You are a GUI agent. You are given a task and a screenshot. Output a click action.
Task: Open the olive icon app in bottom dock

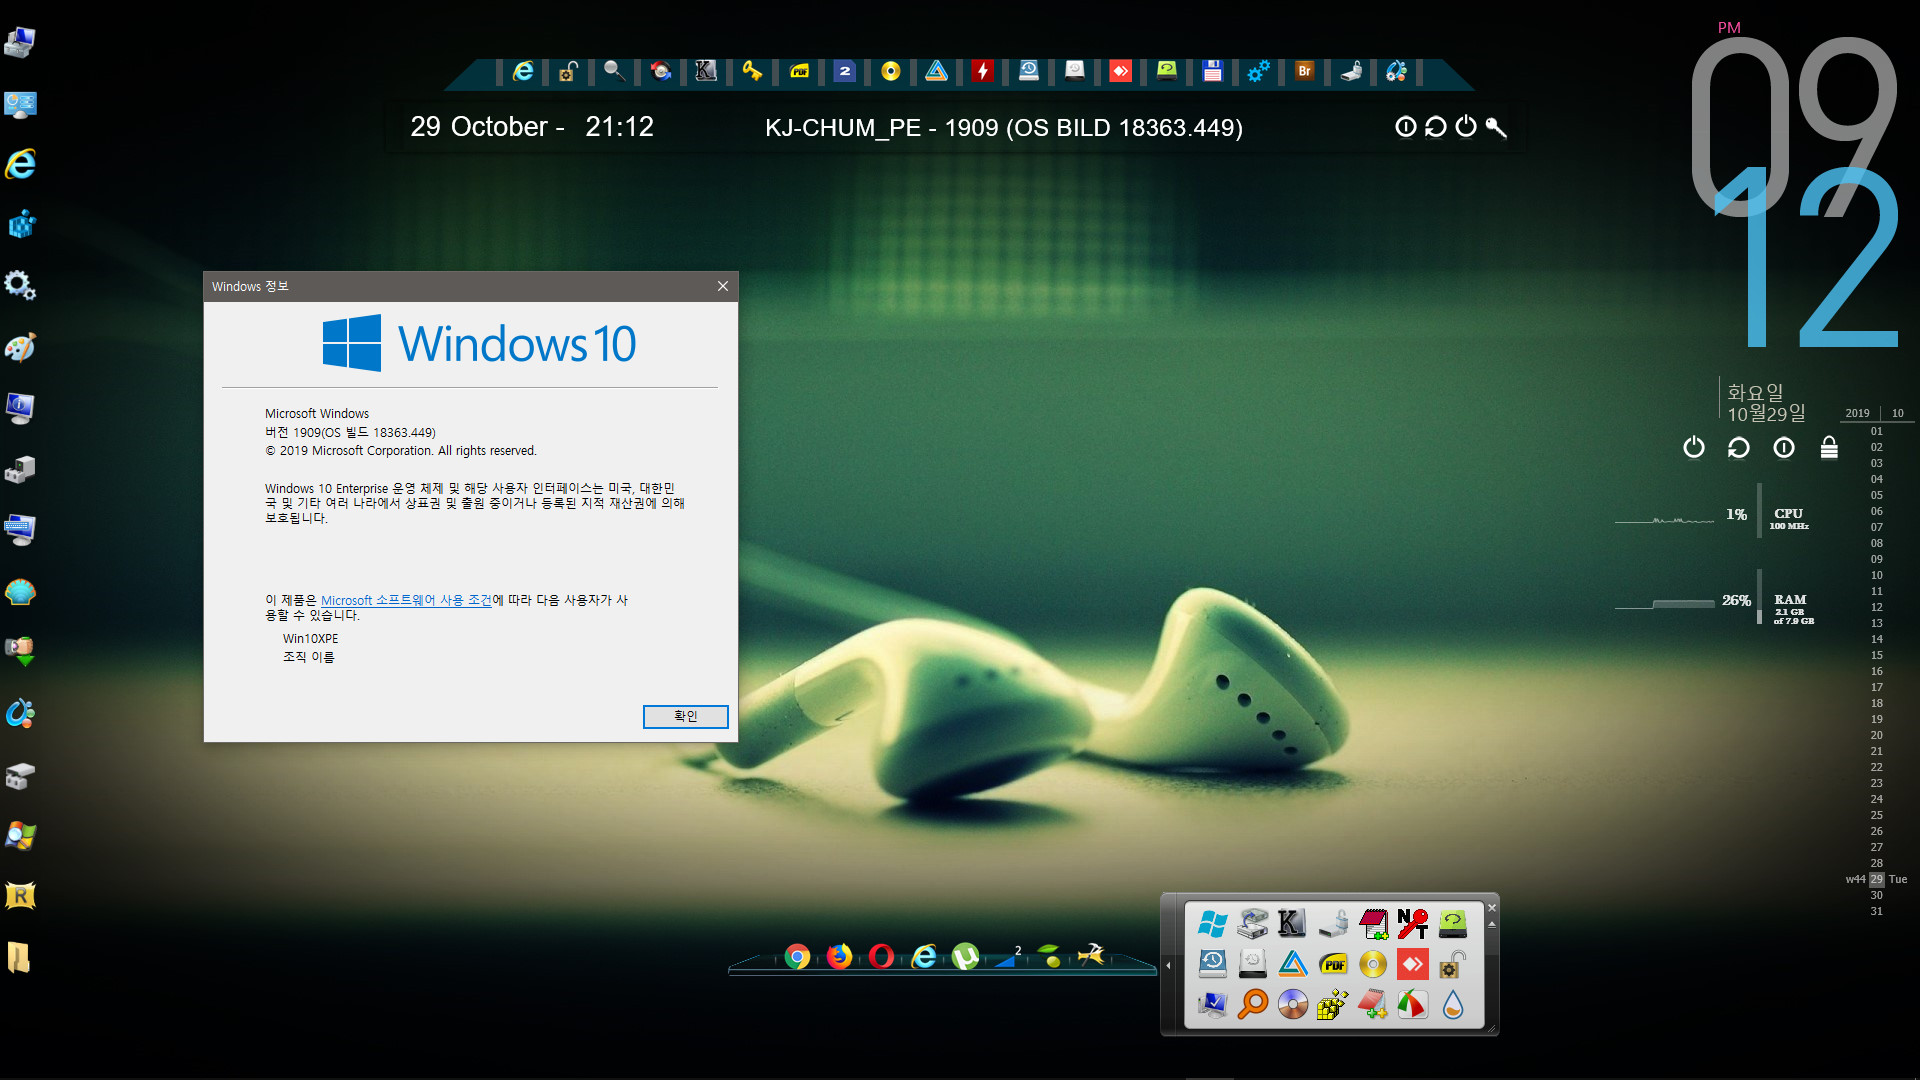1049,956
